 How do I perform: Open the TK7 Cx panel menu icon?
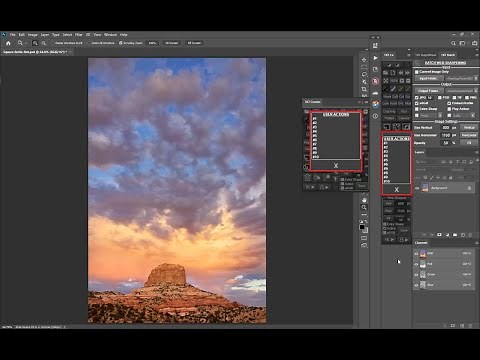[x=409, y=55]
